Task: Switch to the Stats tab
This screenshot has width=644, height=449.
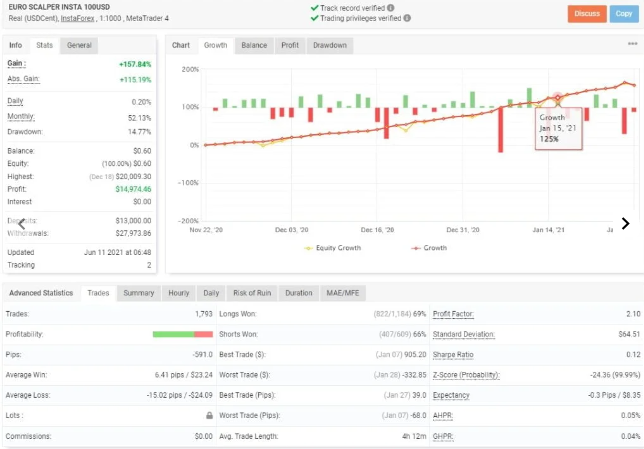Action: pos(45,45)
